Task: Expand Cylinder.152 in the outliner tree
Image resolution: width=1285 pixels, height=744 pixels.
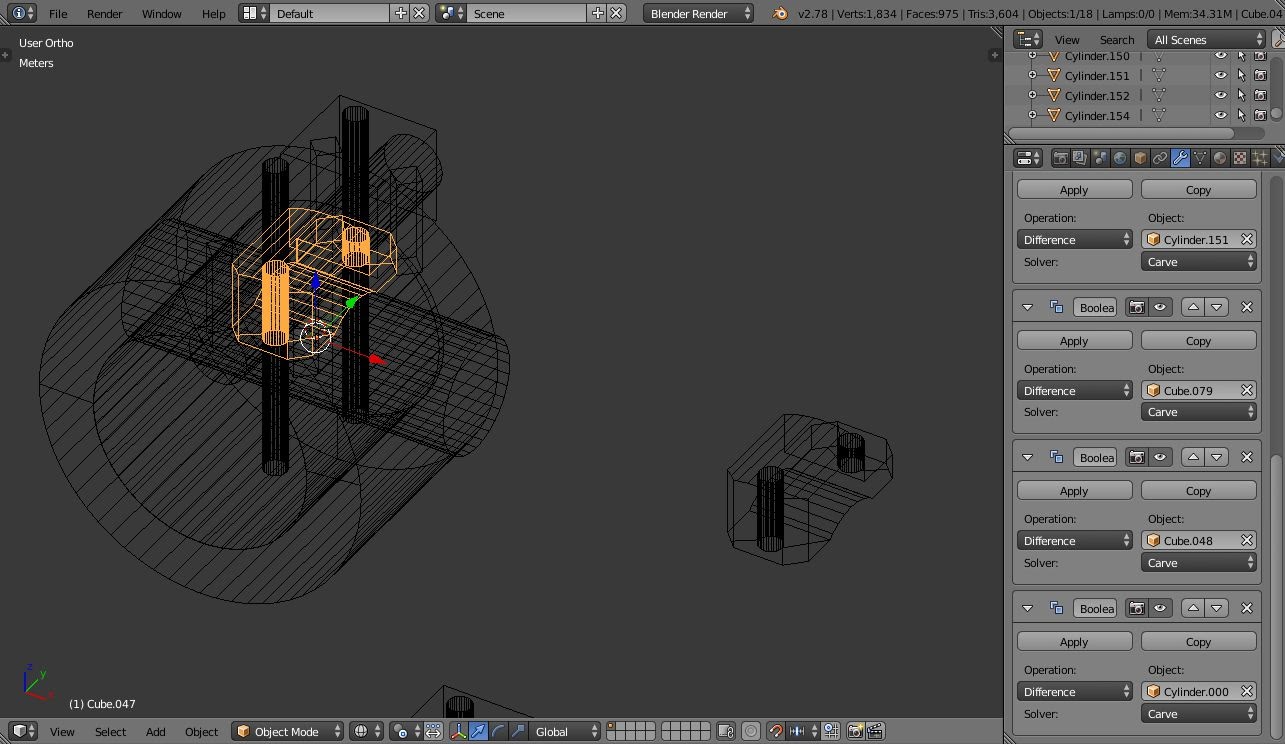Action: [1032, 96]
